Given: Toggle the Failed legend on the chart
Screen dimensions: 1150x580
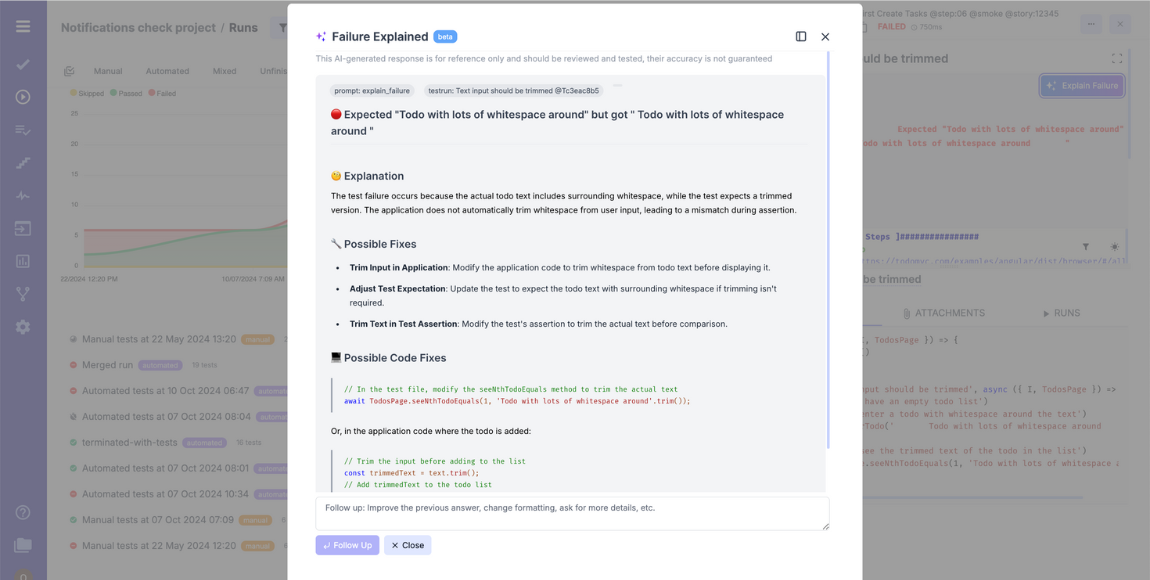Looking at the screenshot, I should [163, 93].
